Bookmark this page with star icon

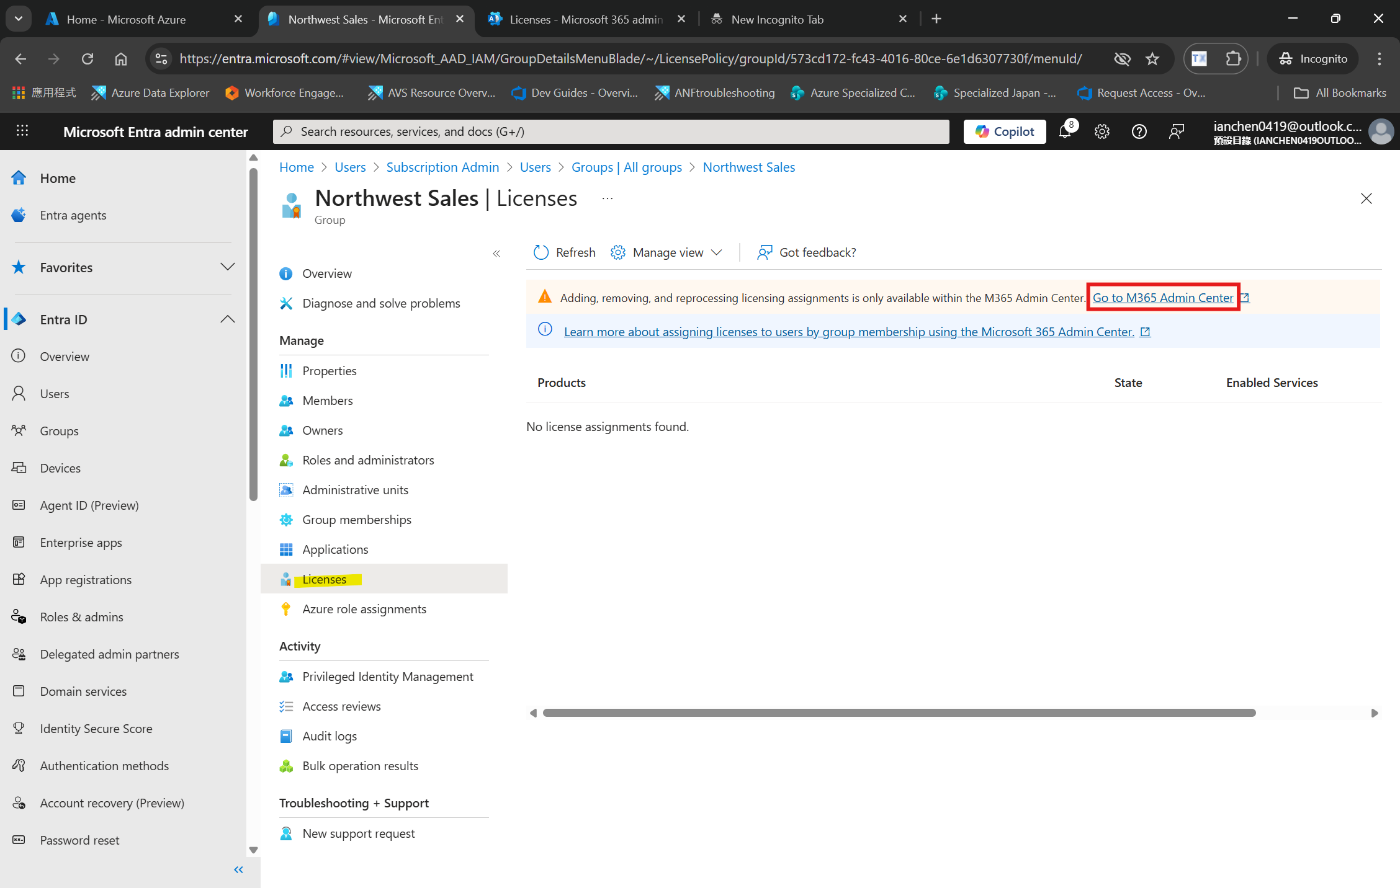1152,59
